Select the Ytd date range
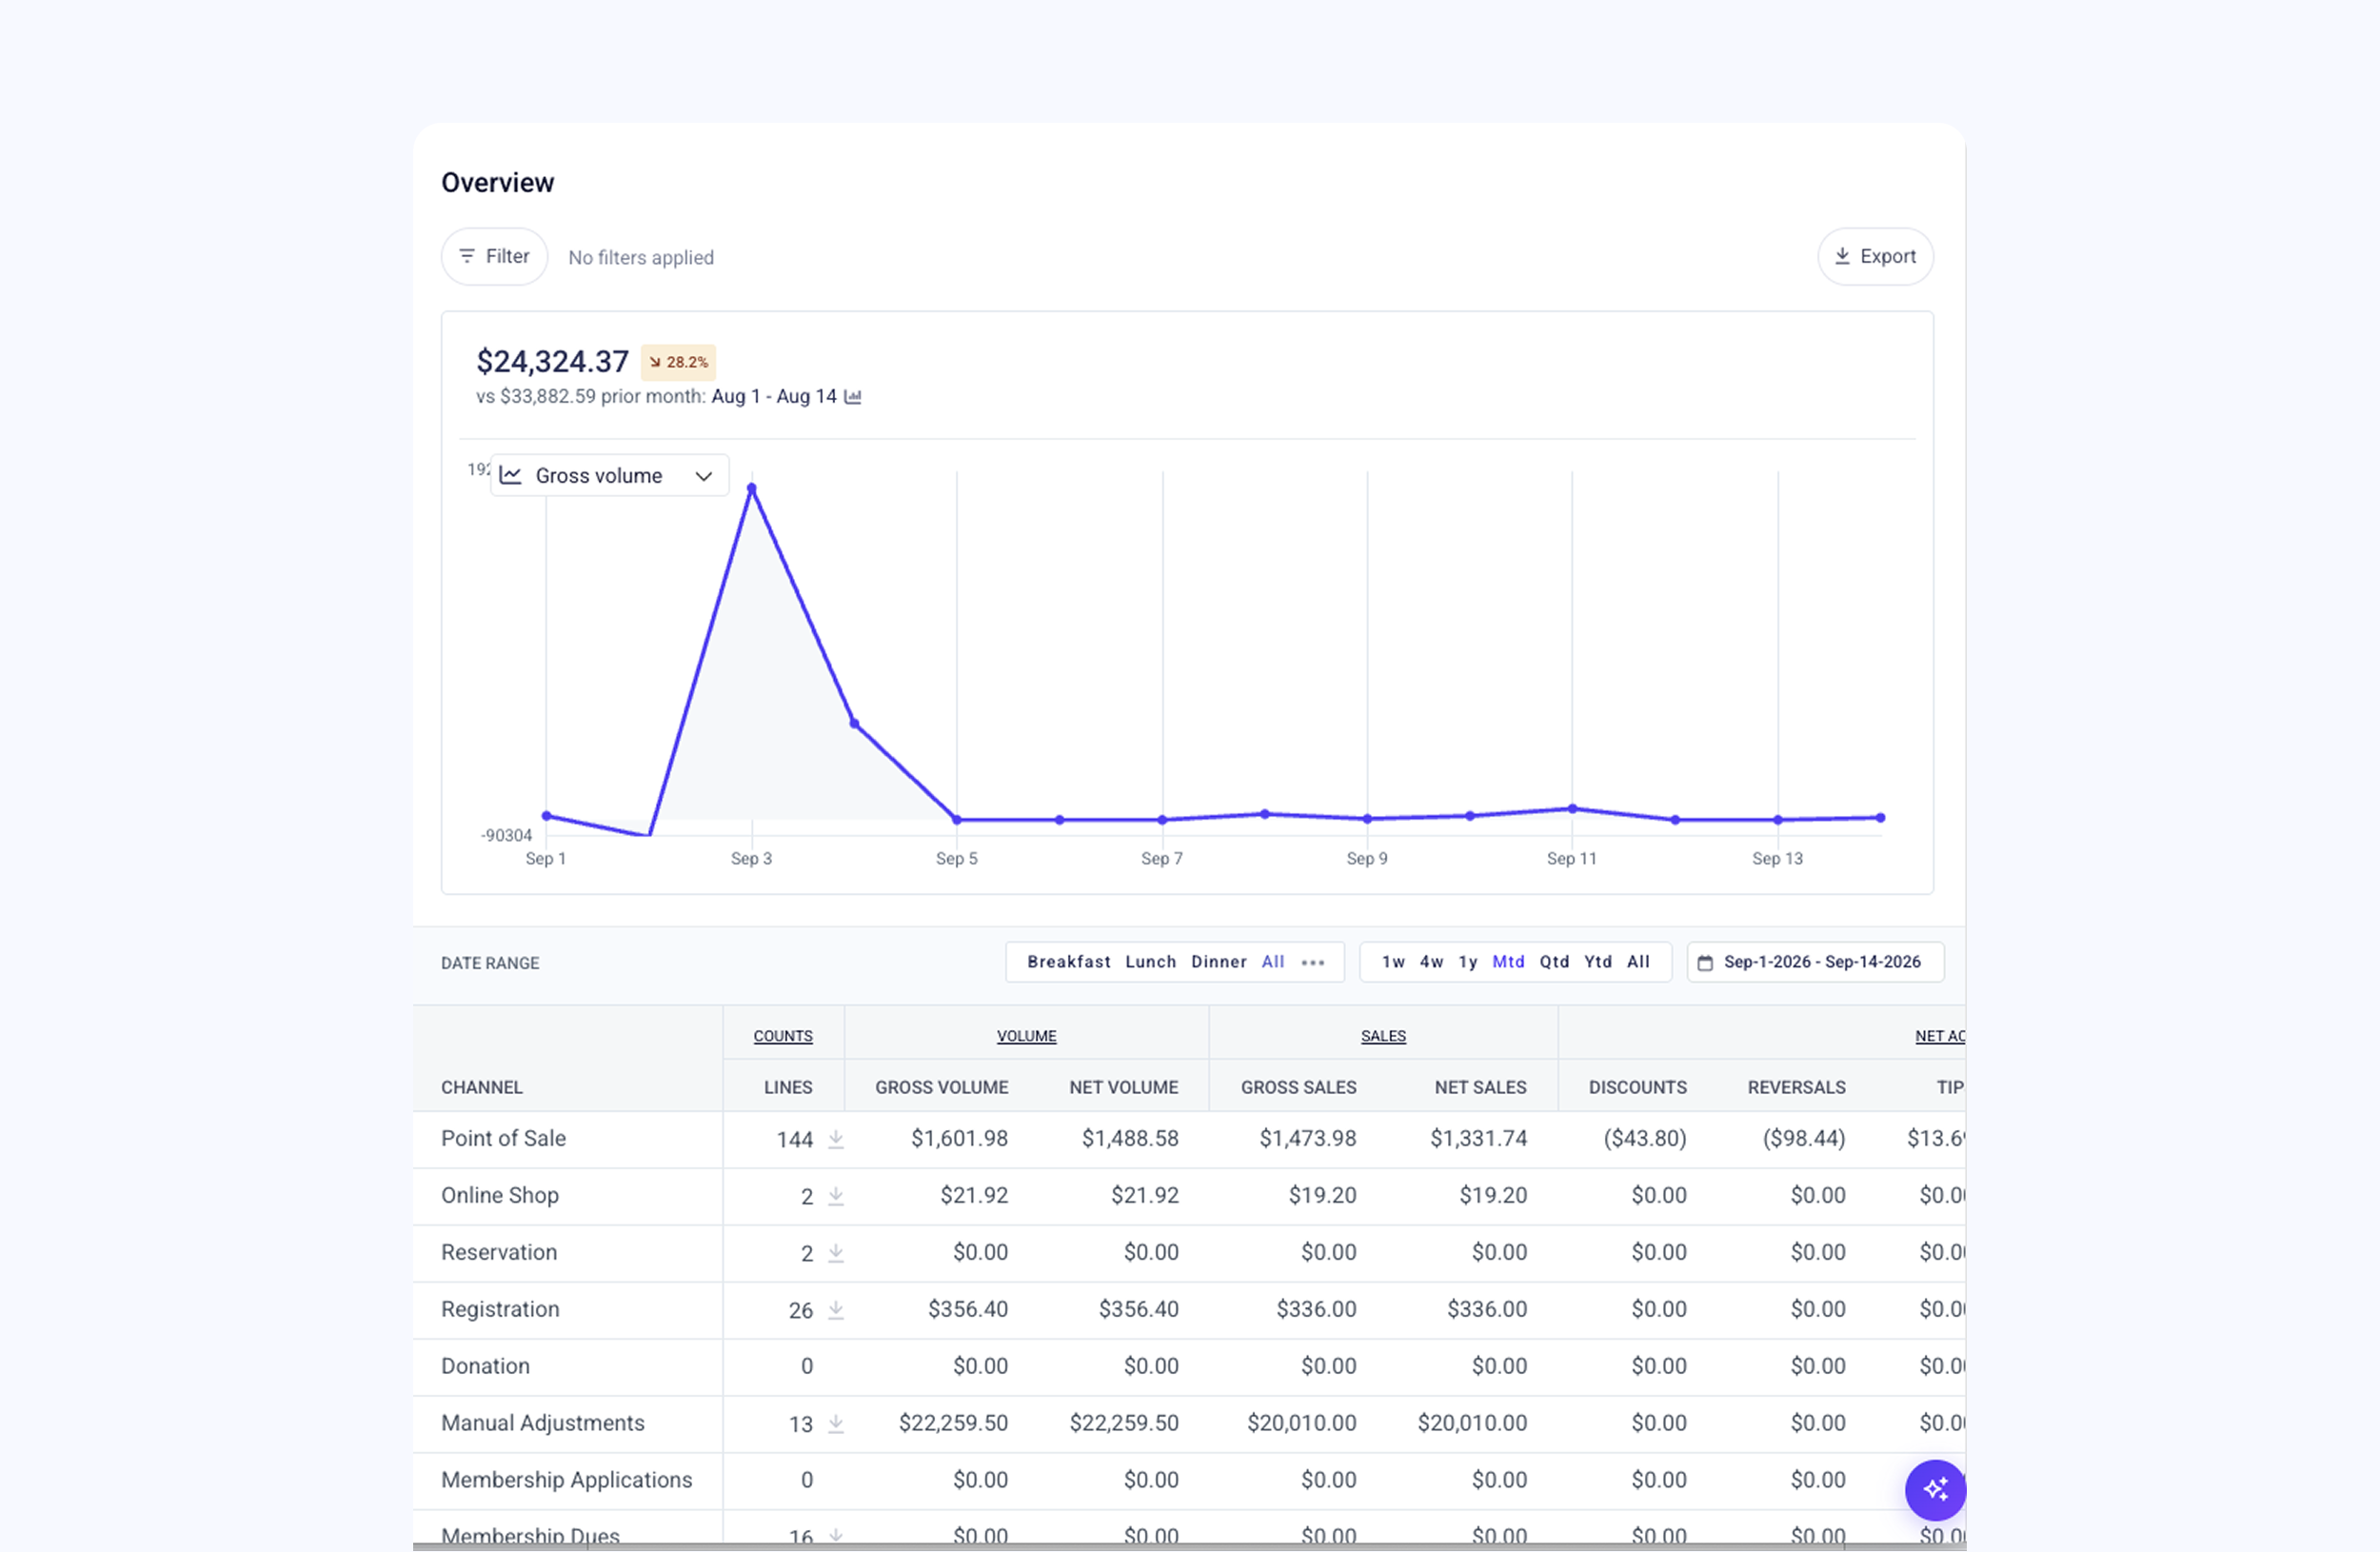2380x1552 pixels. pyautogui.click(x=1598, y=962)
